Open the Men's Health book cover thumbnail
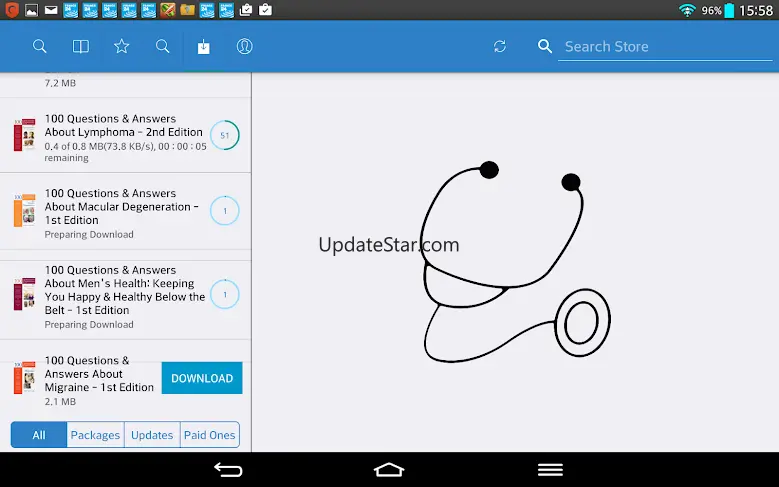This screenshot has height=487, width=779. (24, 294)
